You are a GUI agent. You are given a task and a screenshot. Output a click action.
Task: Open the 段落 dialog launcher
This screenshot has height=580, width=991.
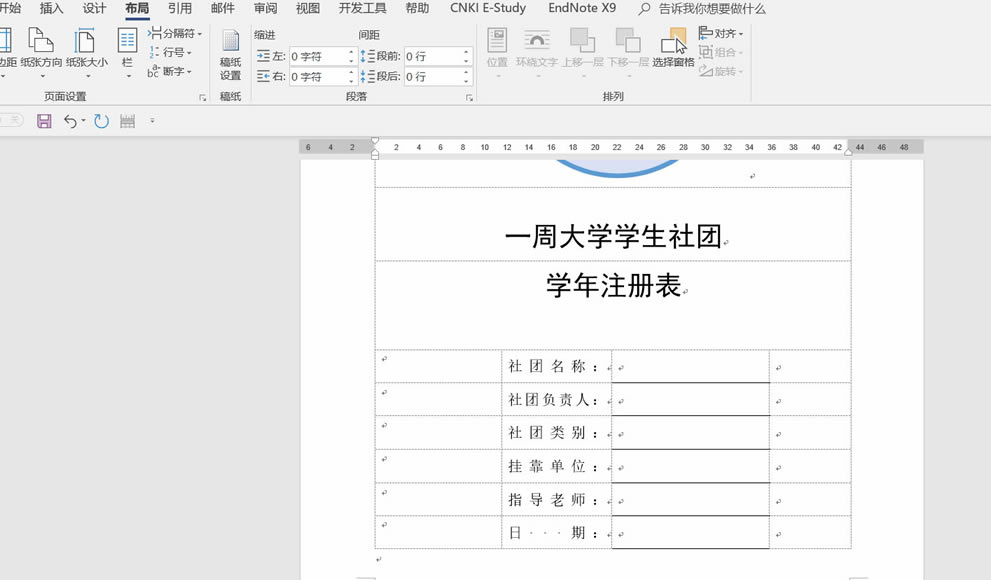pyautogui.click(x=469, y=95)
